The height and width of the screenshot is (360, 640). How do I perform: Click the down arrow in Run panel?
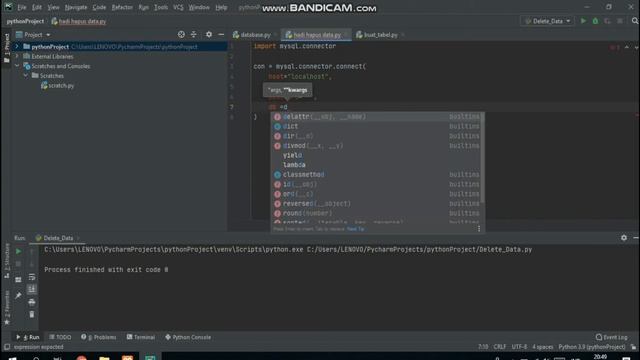coord(32,264)
